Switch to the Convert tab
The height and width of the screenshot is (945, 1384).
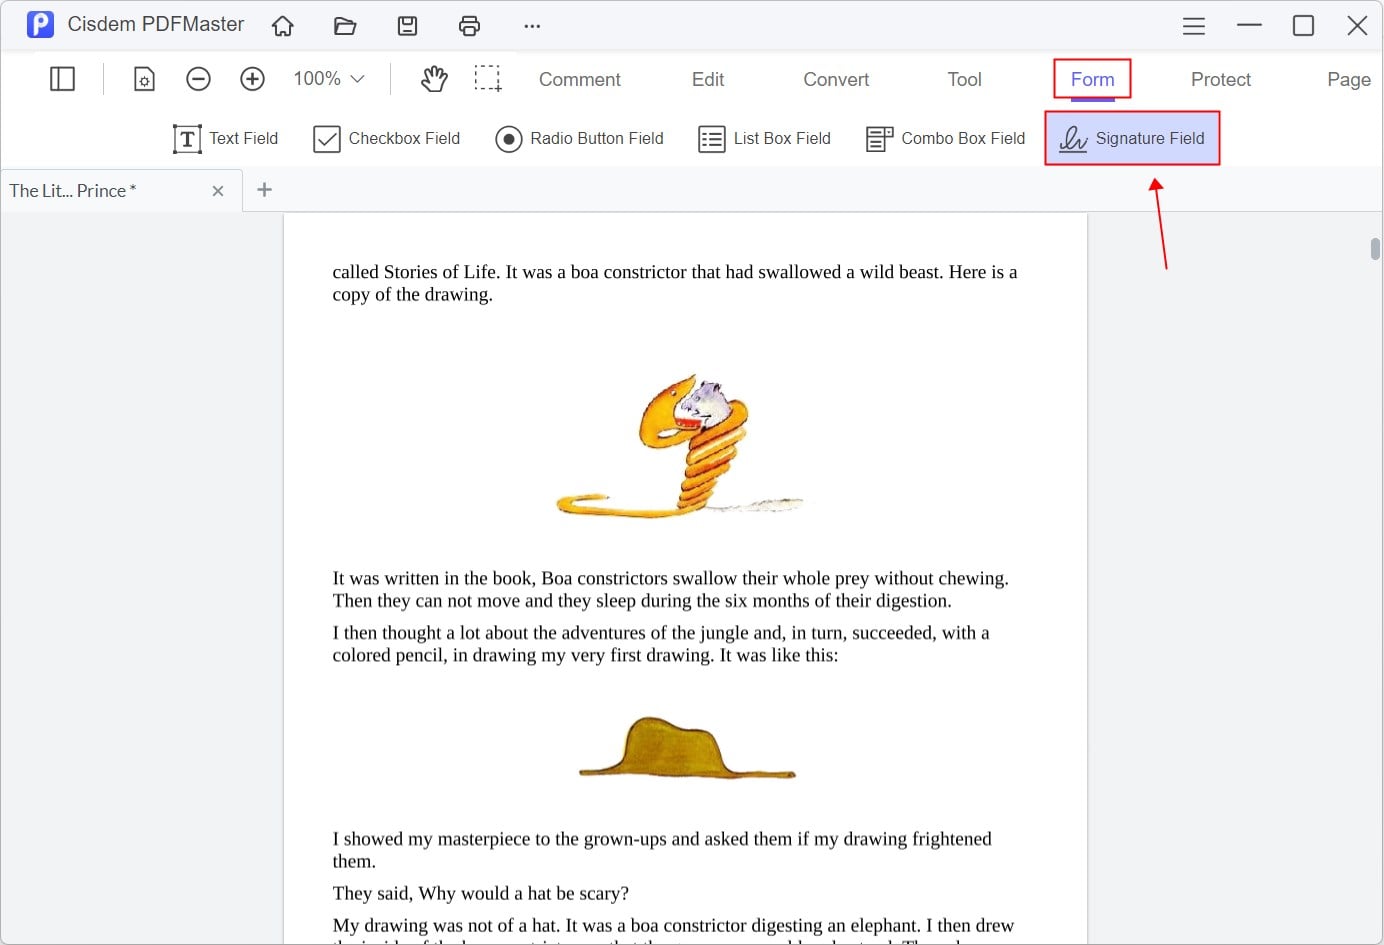pos(835,79)
